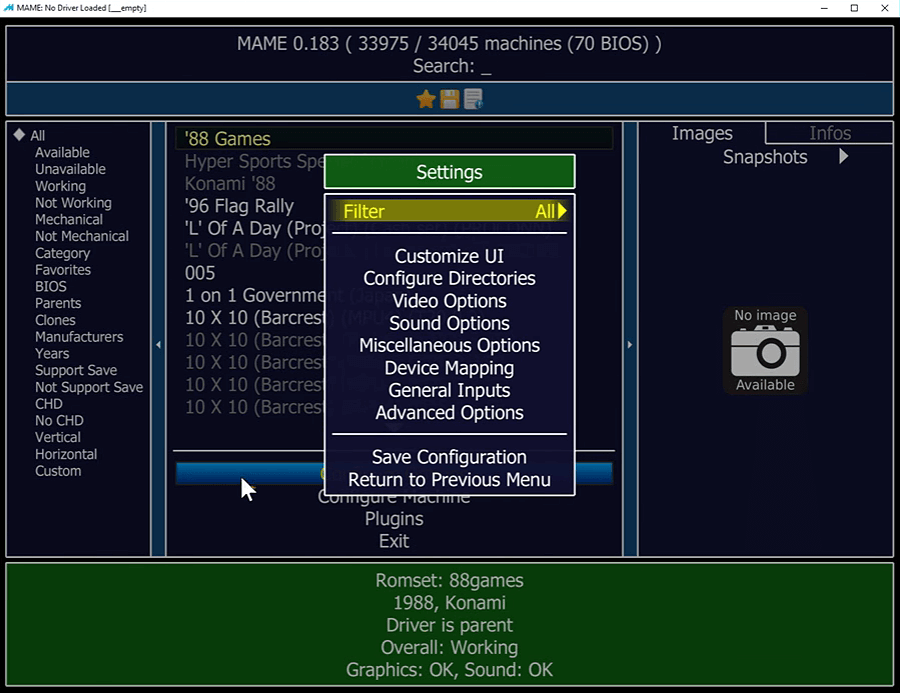Screen dimensions: 900x693
Task: Choose the No CHD filter
Action: (59, 420)
